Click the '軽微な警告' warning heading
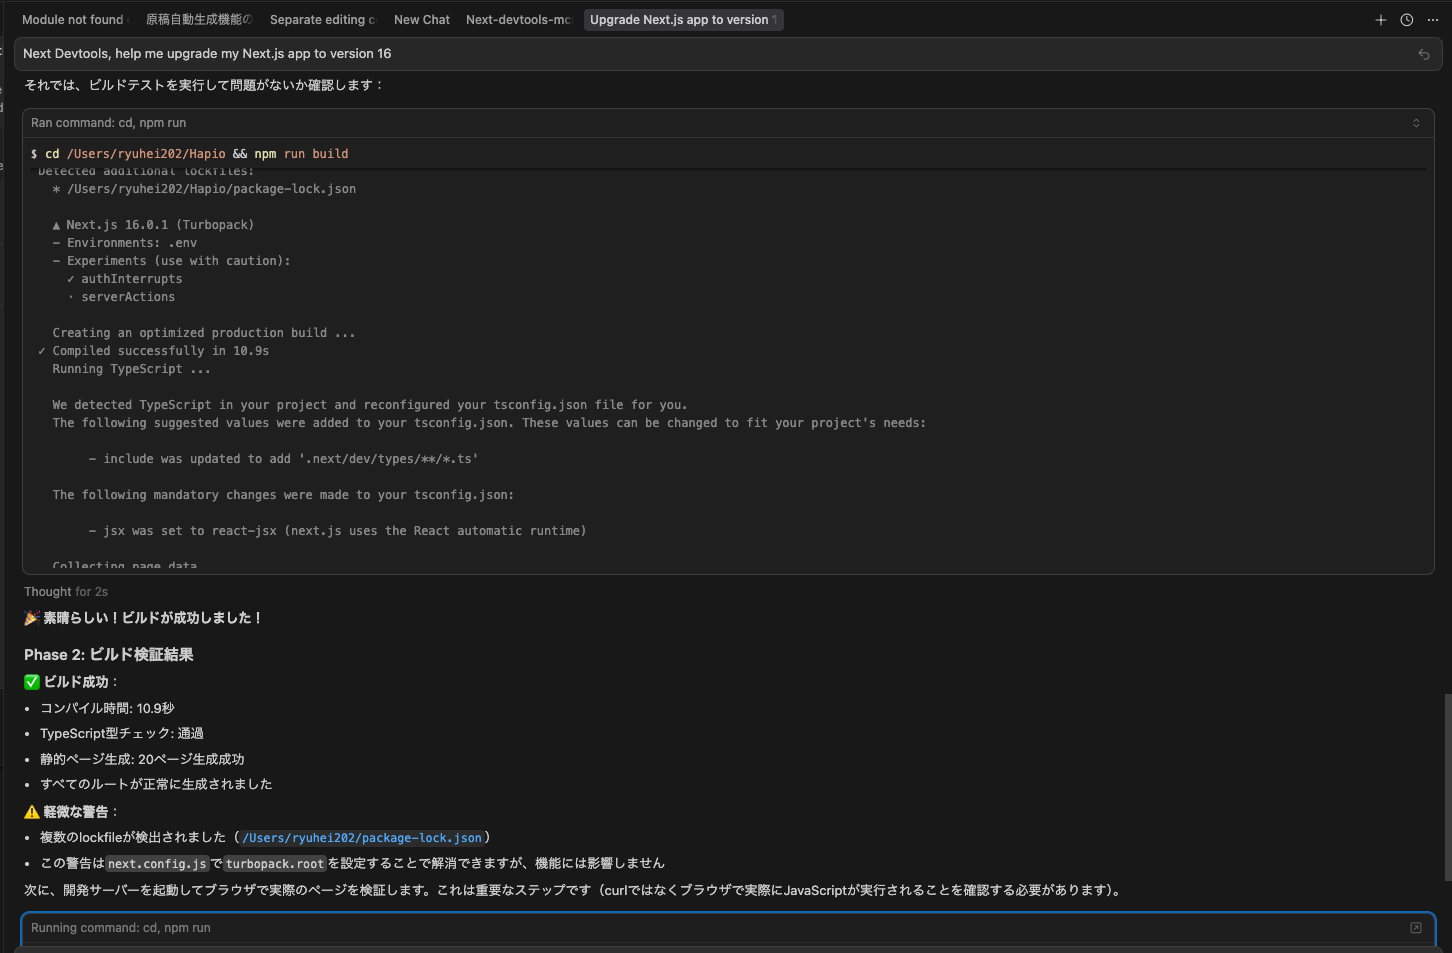 [x=71, y=812]
